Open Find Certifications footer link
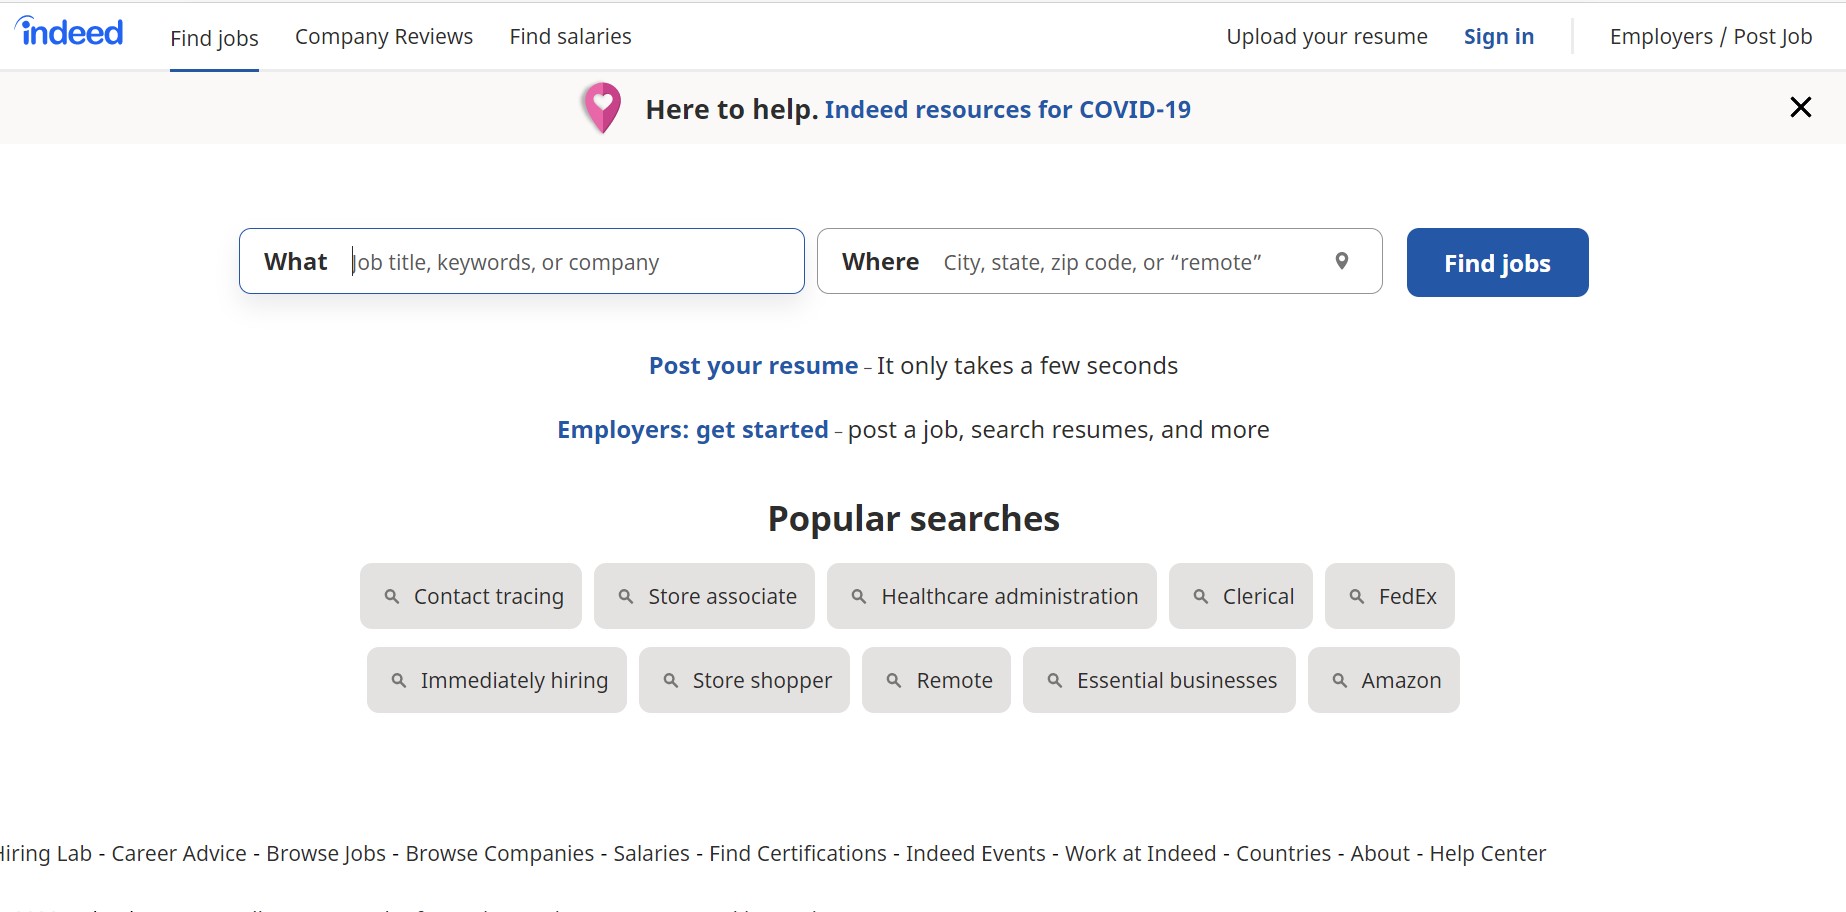The image size is (1846, 912). pos(798,854)
